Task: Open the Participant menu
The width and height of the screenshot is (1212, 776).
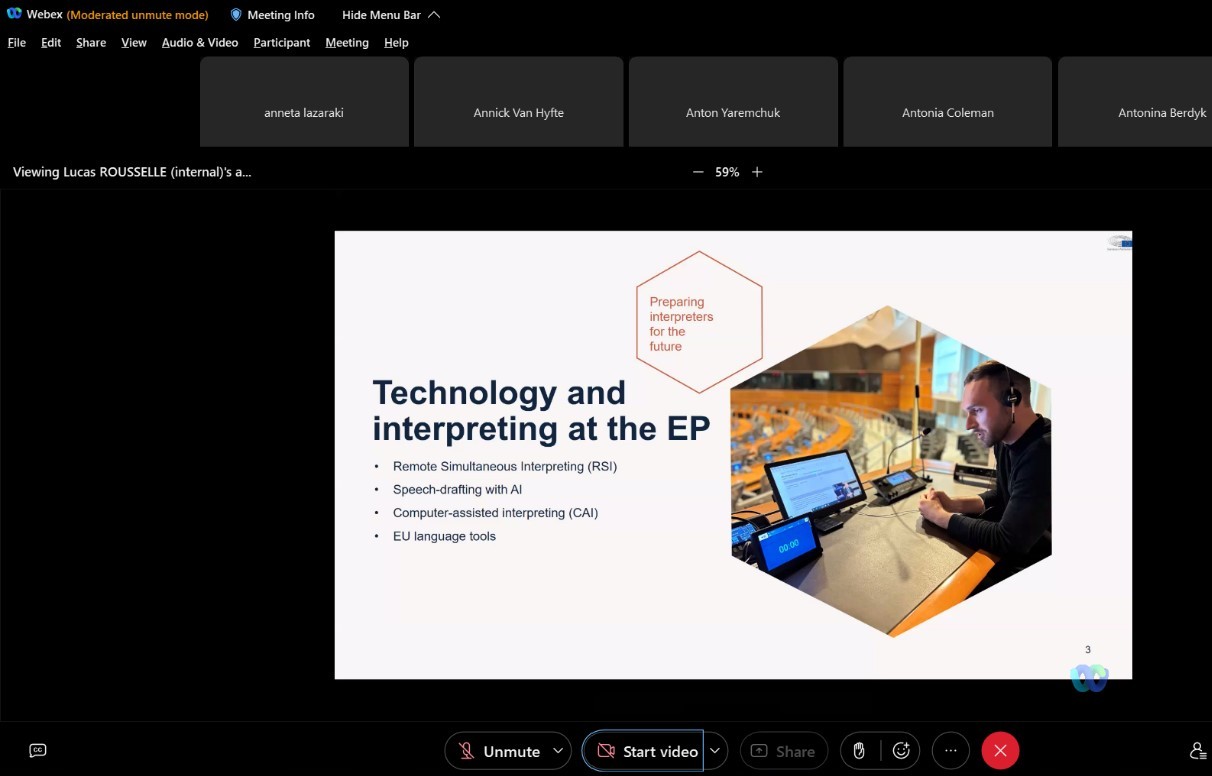Action: pos(282,43)
